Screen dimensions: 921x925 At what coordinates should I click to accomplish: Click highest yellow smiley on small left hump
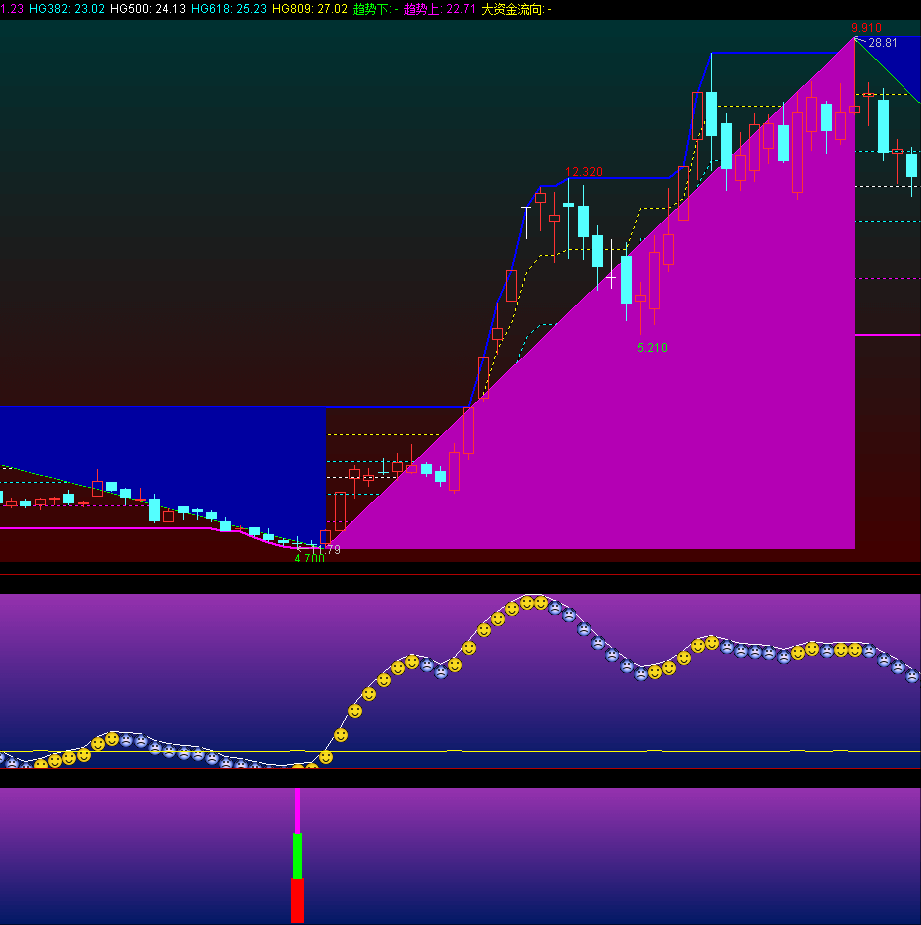(x=112, y=738)
